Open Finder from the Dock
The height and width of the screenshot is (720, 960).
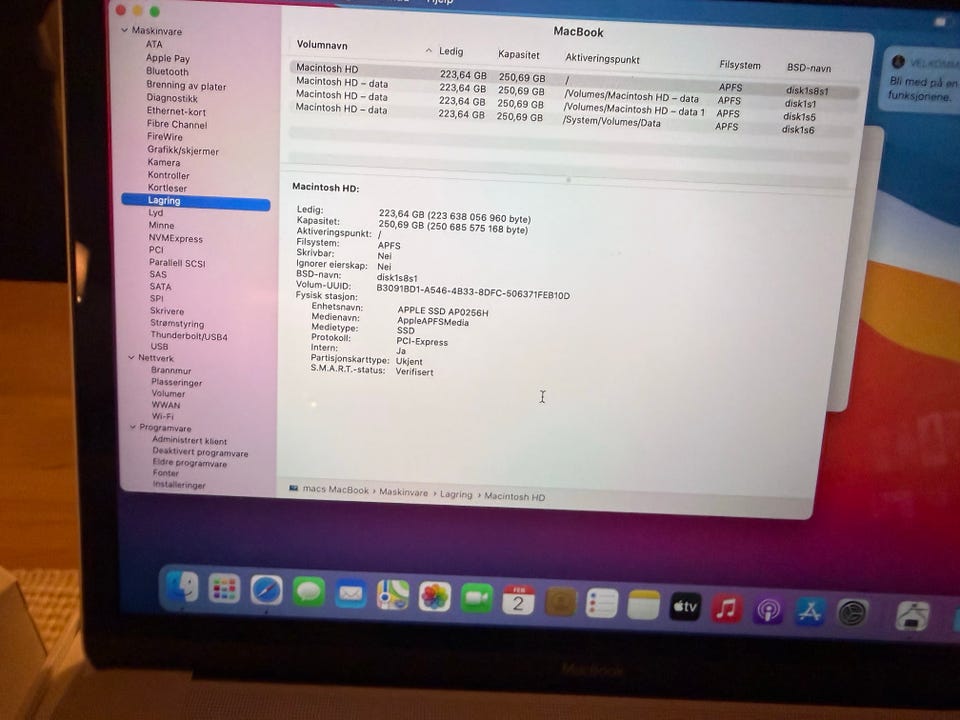[182, 587]
